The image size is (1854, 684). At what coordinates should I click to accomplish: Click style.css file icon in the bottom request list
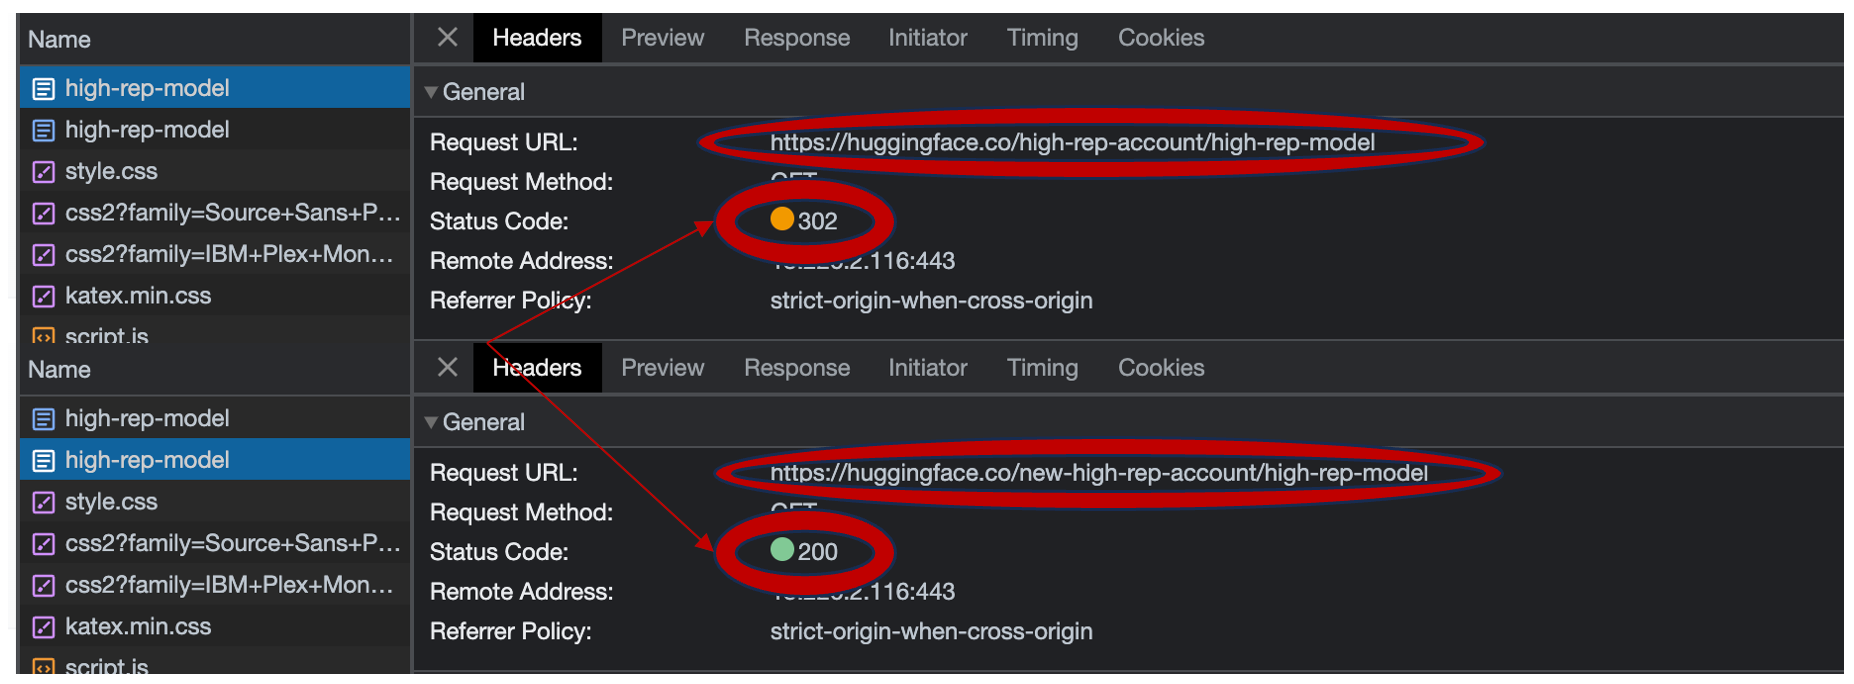[x=42, y=501]
